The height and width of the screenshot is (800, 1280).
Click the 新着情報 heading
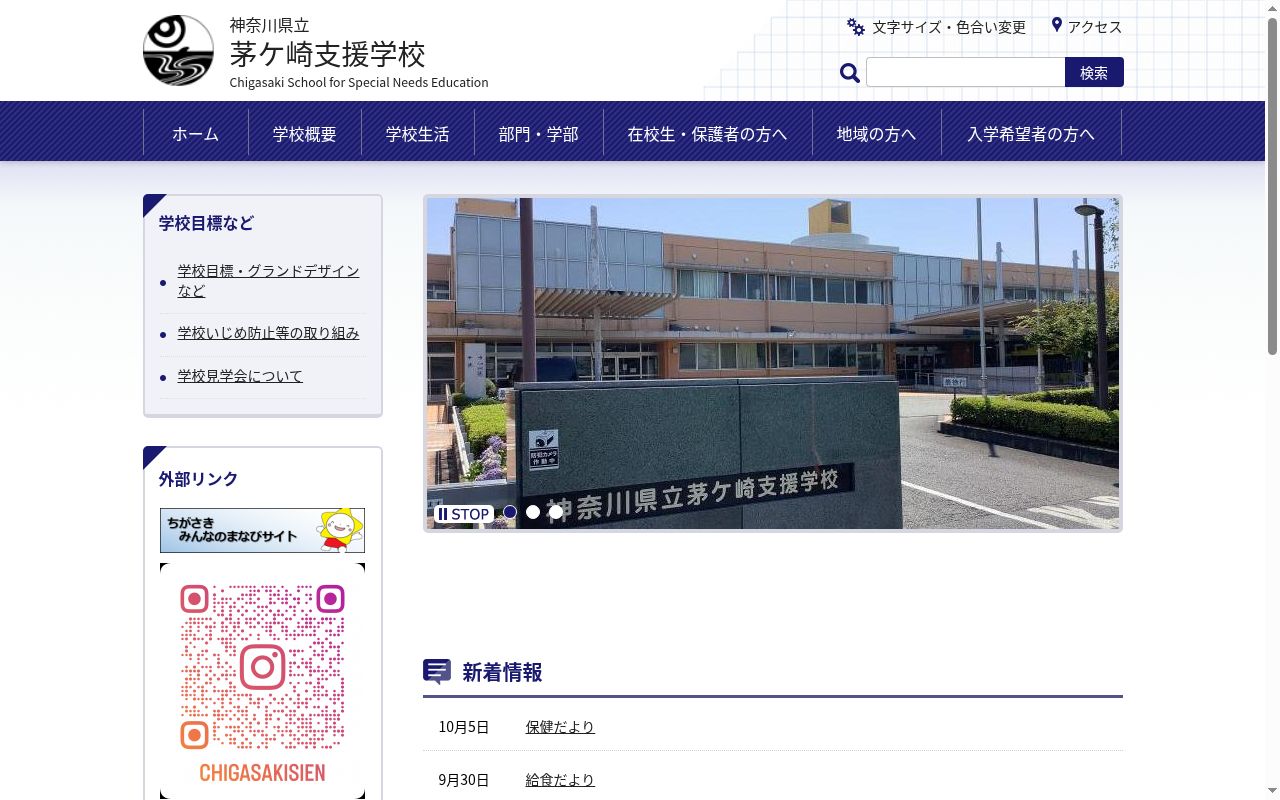point(502,672)
